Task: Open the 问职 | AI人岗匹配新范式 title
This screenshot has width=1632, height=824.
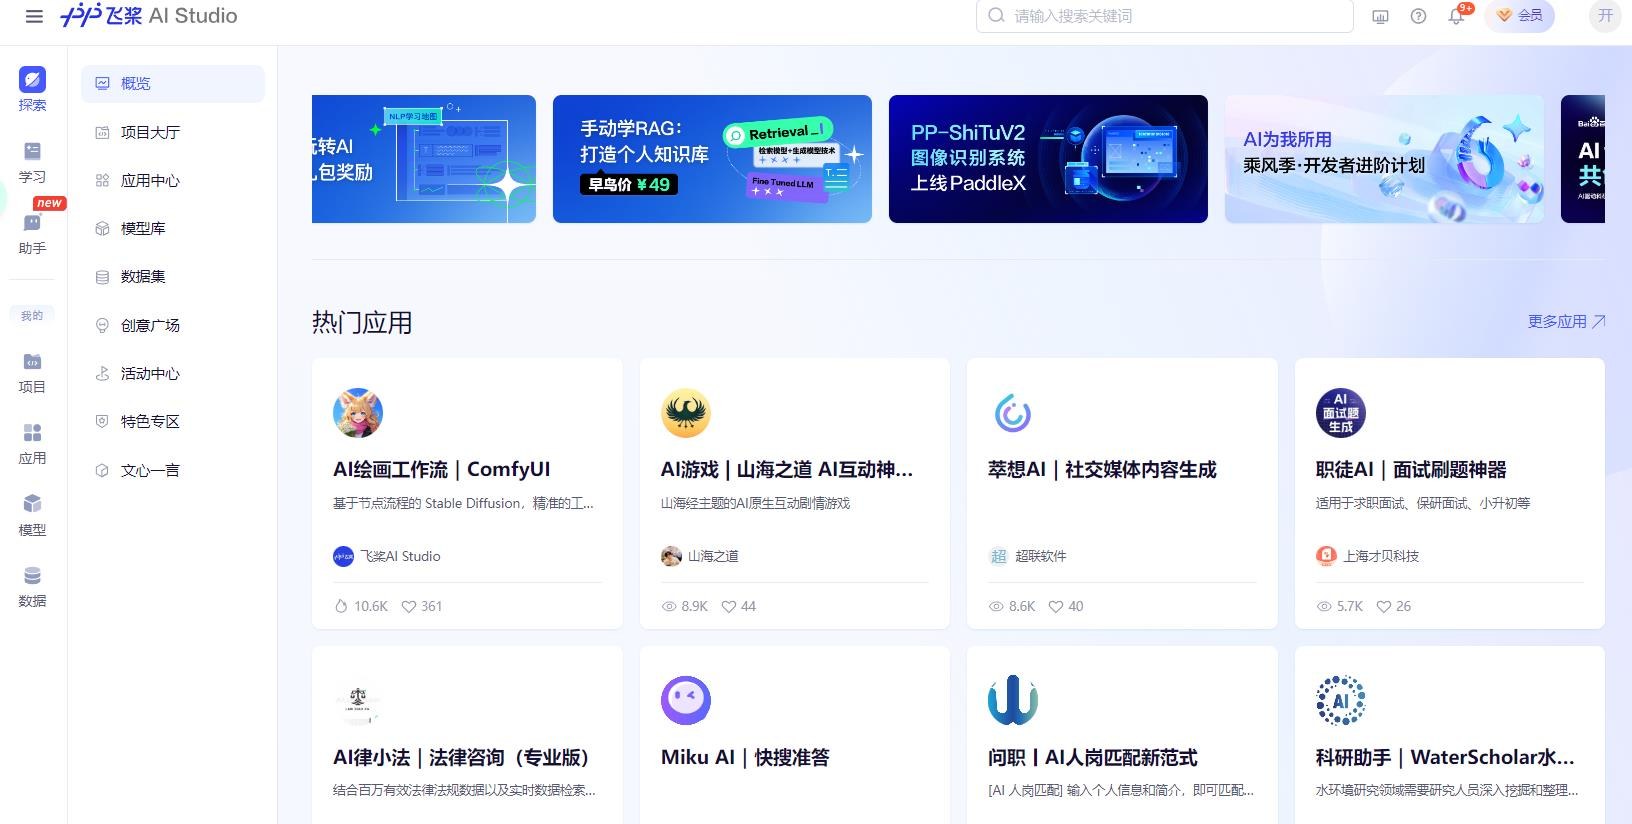Action: tap(1092, 757)
